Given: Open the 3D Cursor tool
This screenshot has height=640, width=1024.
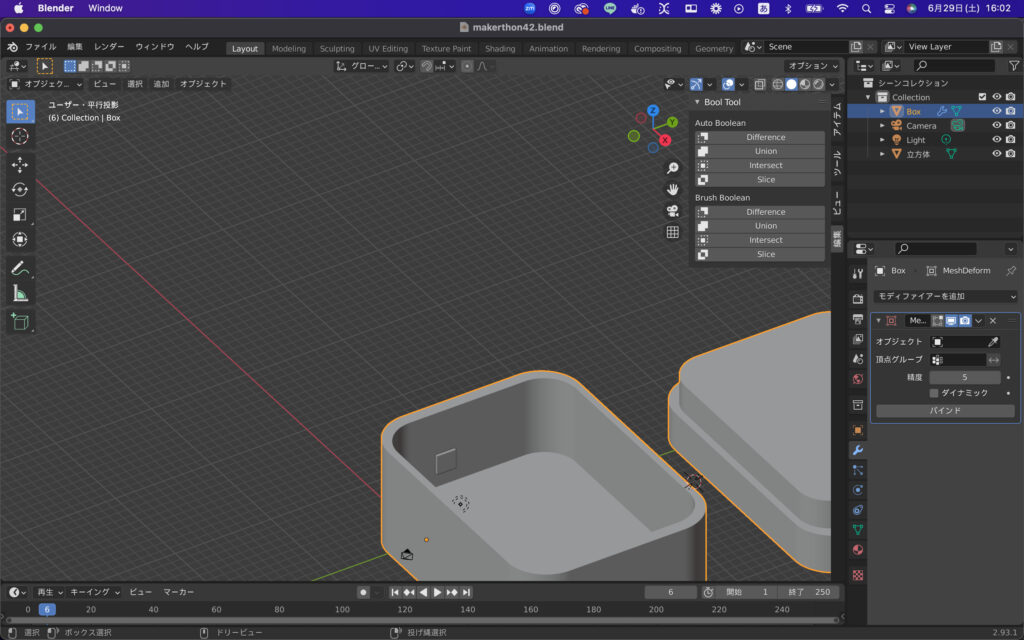Looking at the screenshot, I should pyautogui.click(x=20, y=138).
